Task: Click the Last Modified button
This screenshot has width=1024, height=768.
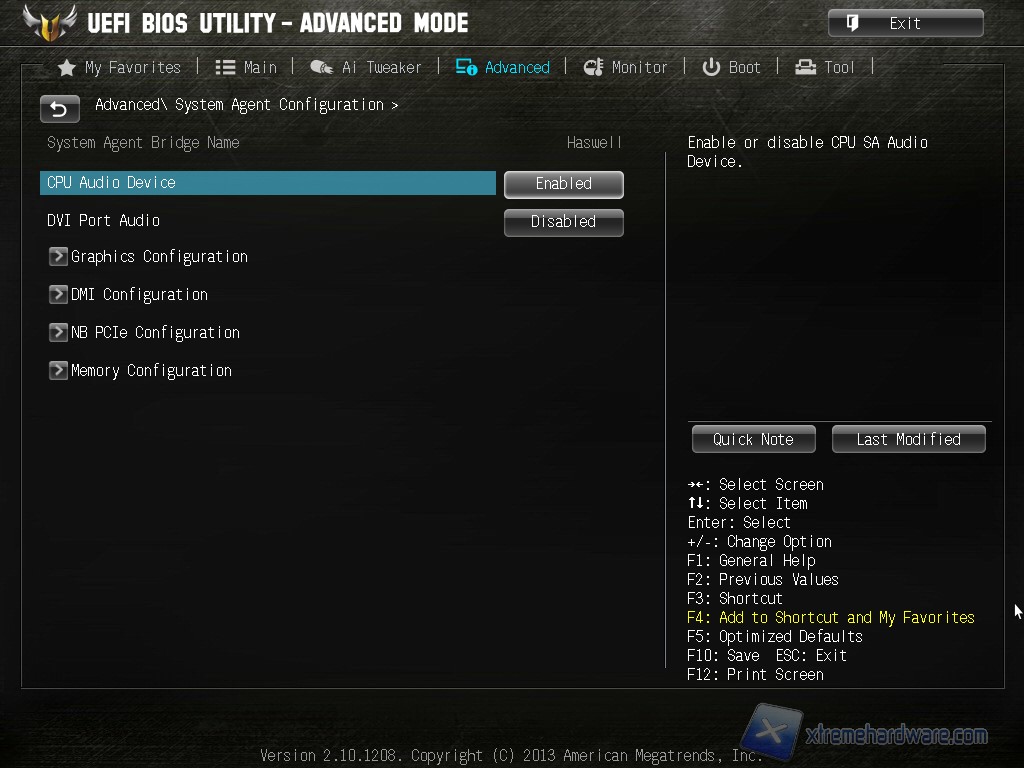Action: pyautogui.click(x=908, y=440)
